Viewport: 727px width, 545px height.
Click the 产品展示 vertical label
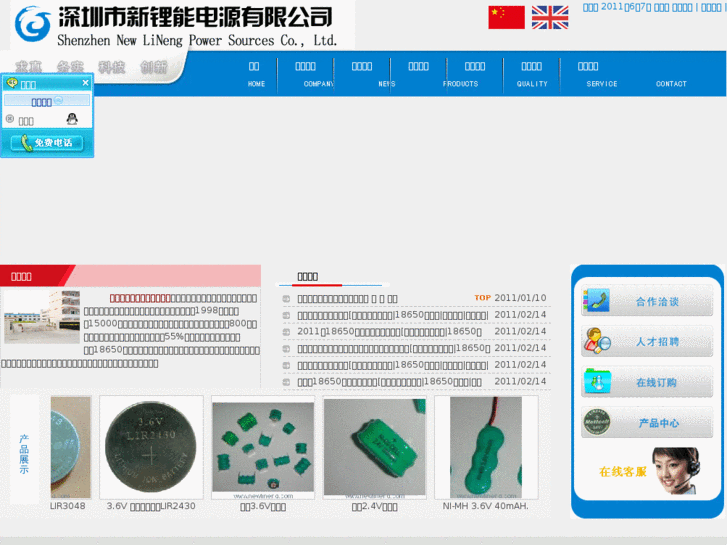(24, 454)
